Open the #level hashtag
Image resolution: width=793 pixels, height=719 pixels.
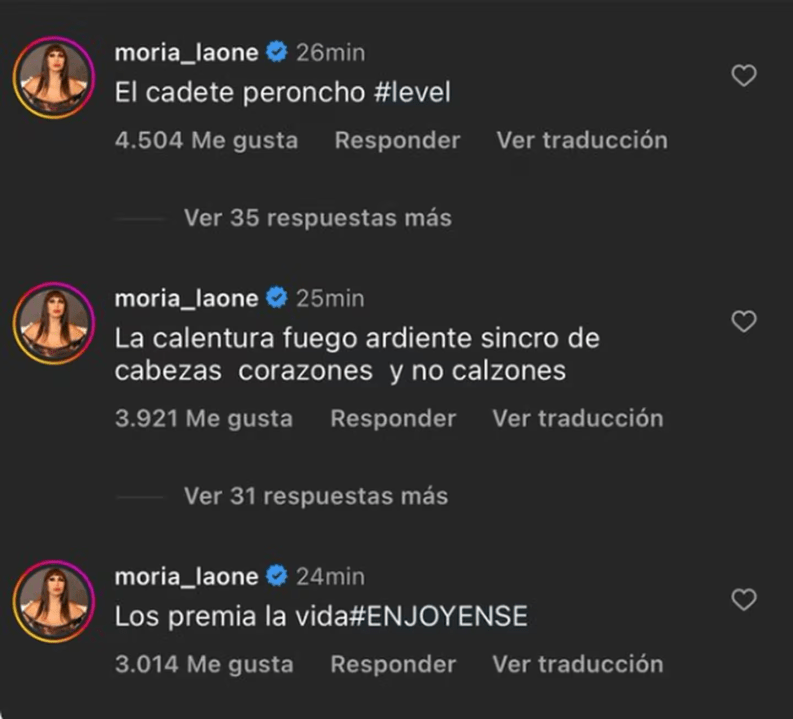tap(411, 93)
